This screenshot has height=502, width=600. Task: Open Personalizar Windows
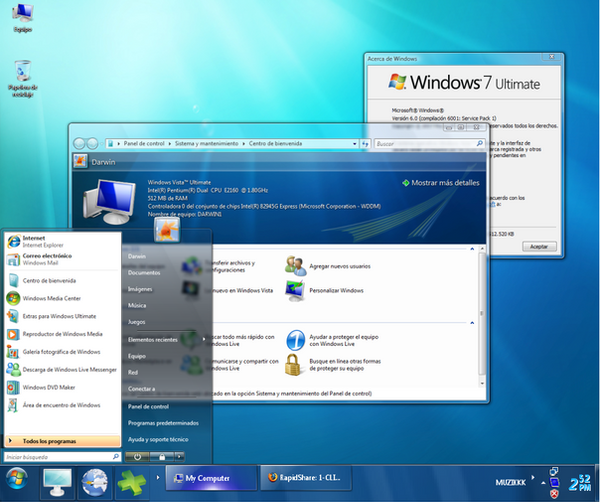[x=324, y=290]
